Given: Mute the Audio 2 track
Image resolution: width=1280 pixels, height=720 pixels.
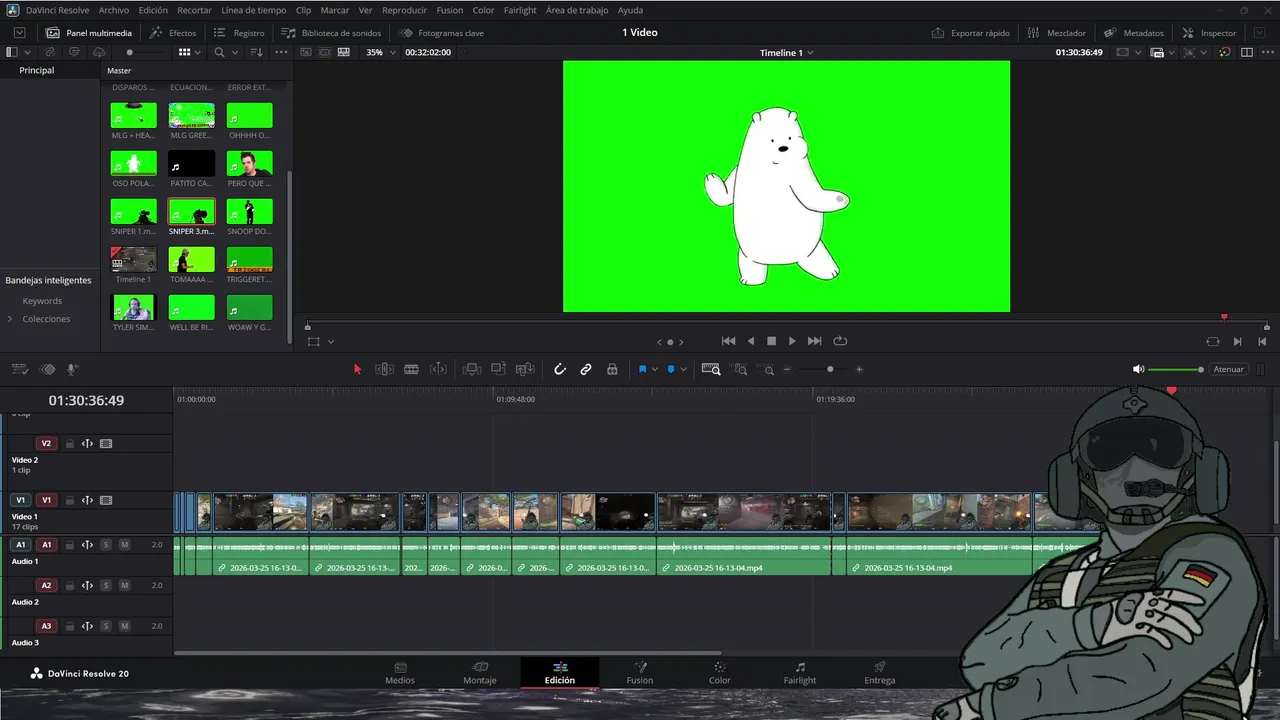Looking at the screenshot, I should 124,585.
